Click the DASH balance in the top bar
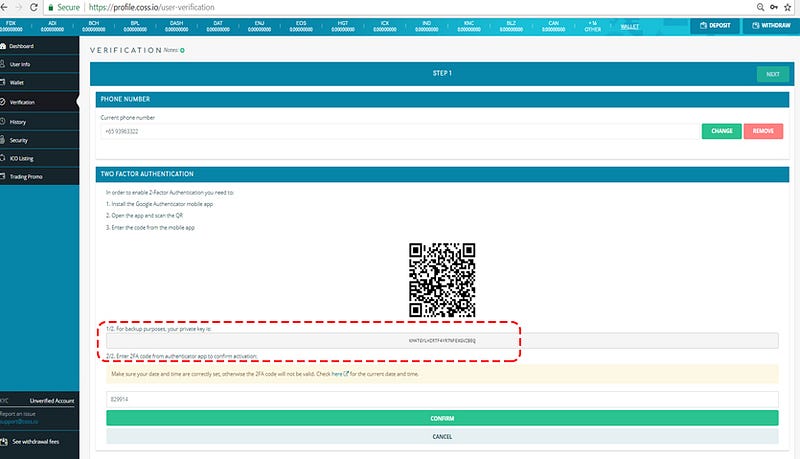800x459 pixels. (x=177, y=27)
